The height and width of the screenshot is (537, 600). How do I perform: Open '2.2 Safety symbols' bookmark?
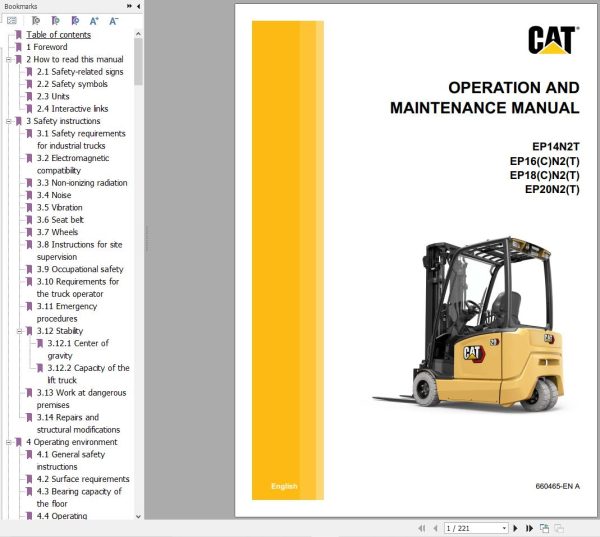[x=72, y=84]
